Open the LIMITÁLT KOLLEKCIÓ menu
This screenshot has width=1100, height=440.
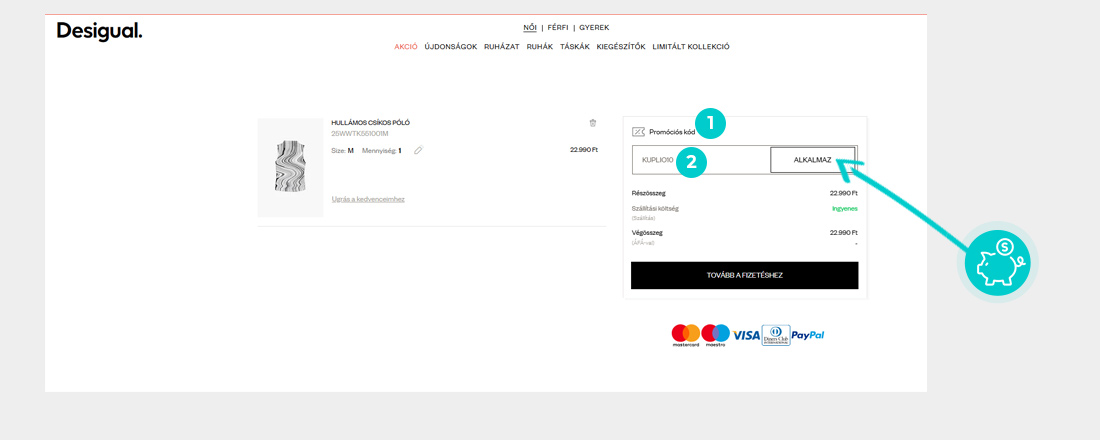click(691, 47)
